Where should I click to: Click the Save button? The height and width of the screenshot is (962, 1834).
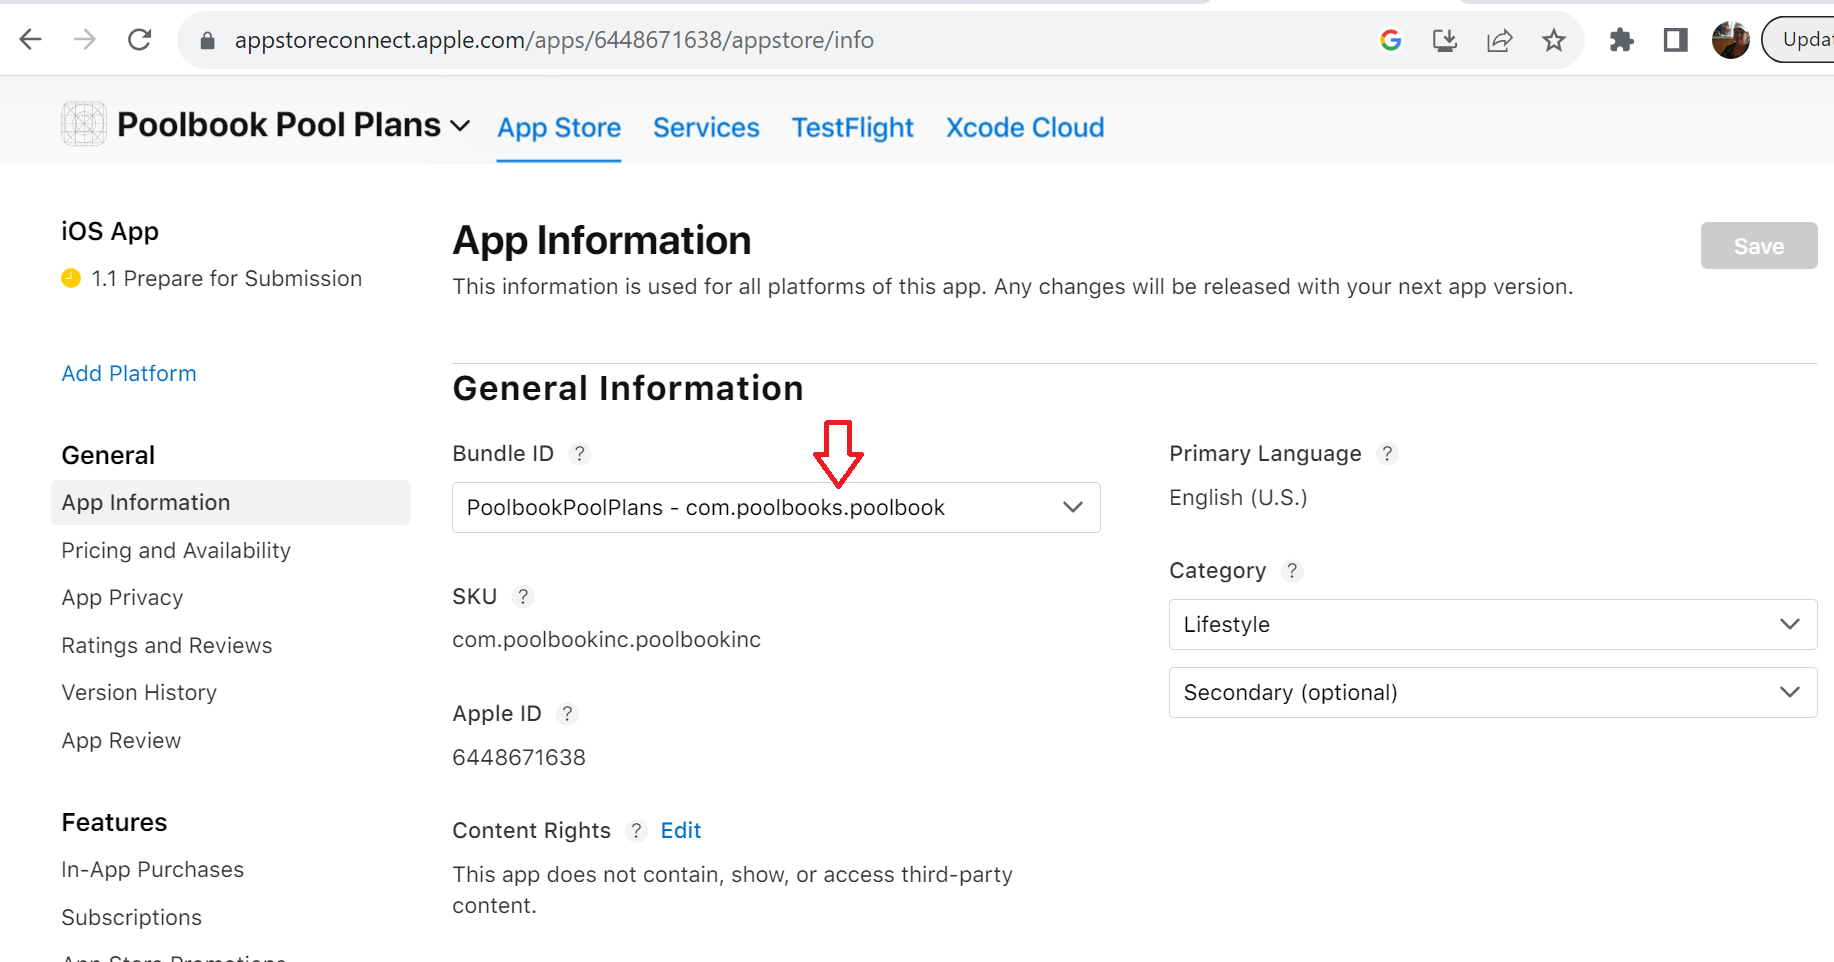click(1759, 246)
